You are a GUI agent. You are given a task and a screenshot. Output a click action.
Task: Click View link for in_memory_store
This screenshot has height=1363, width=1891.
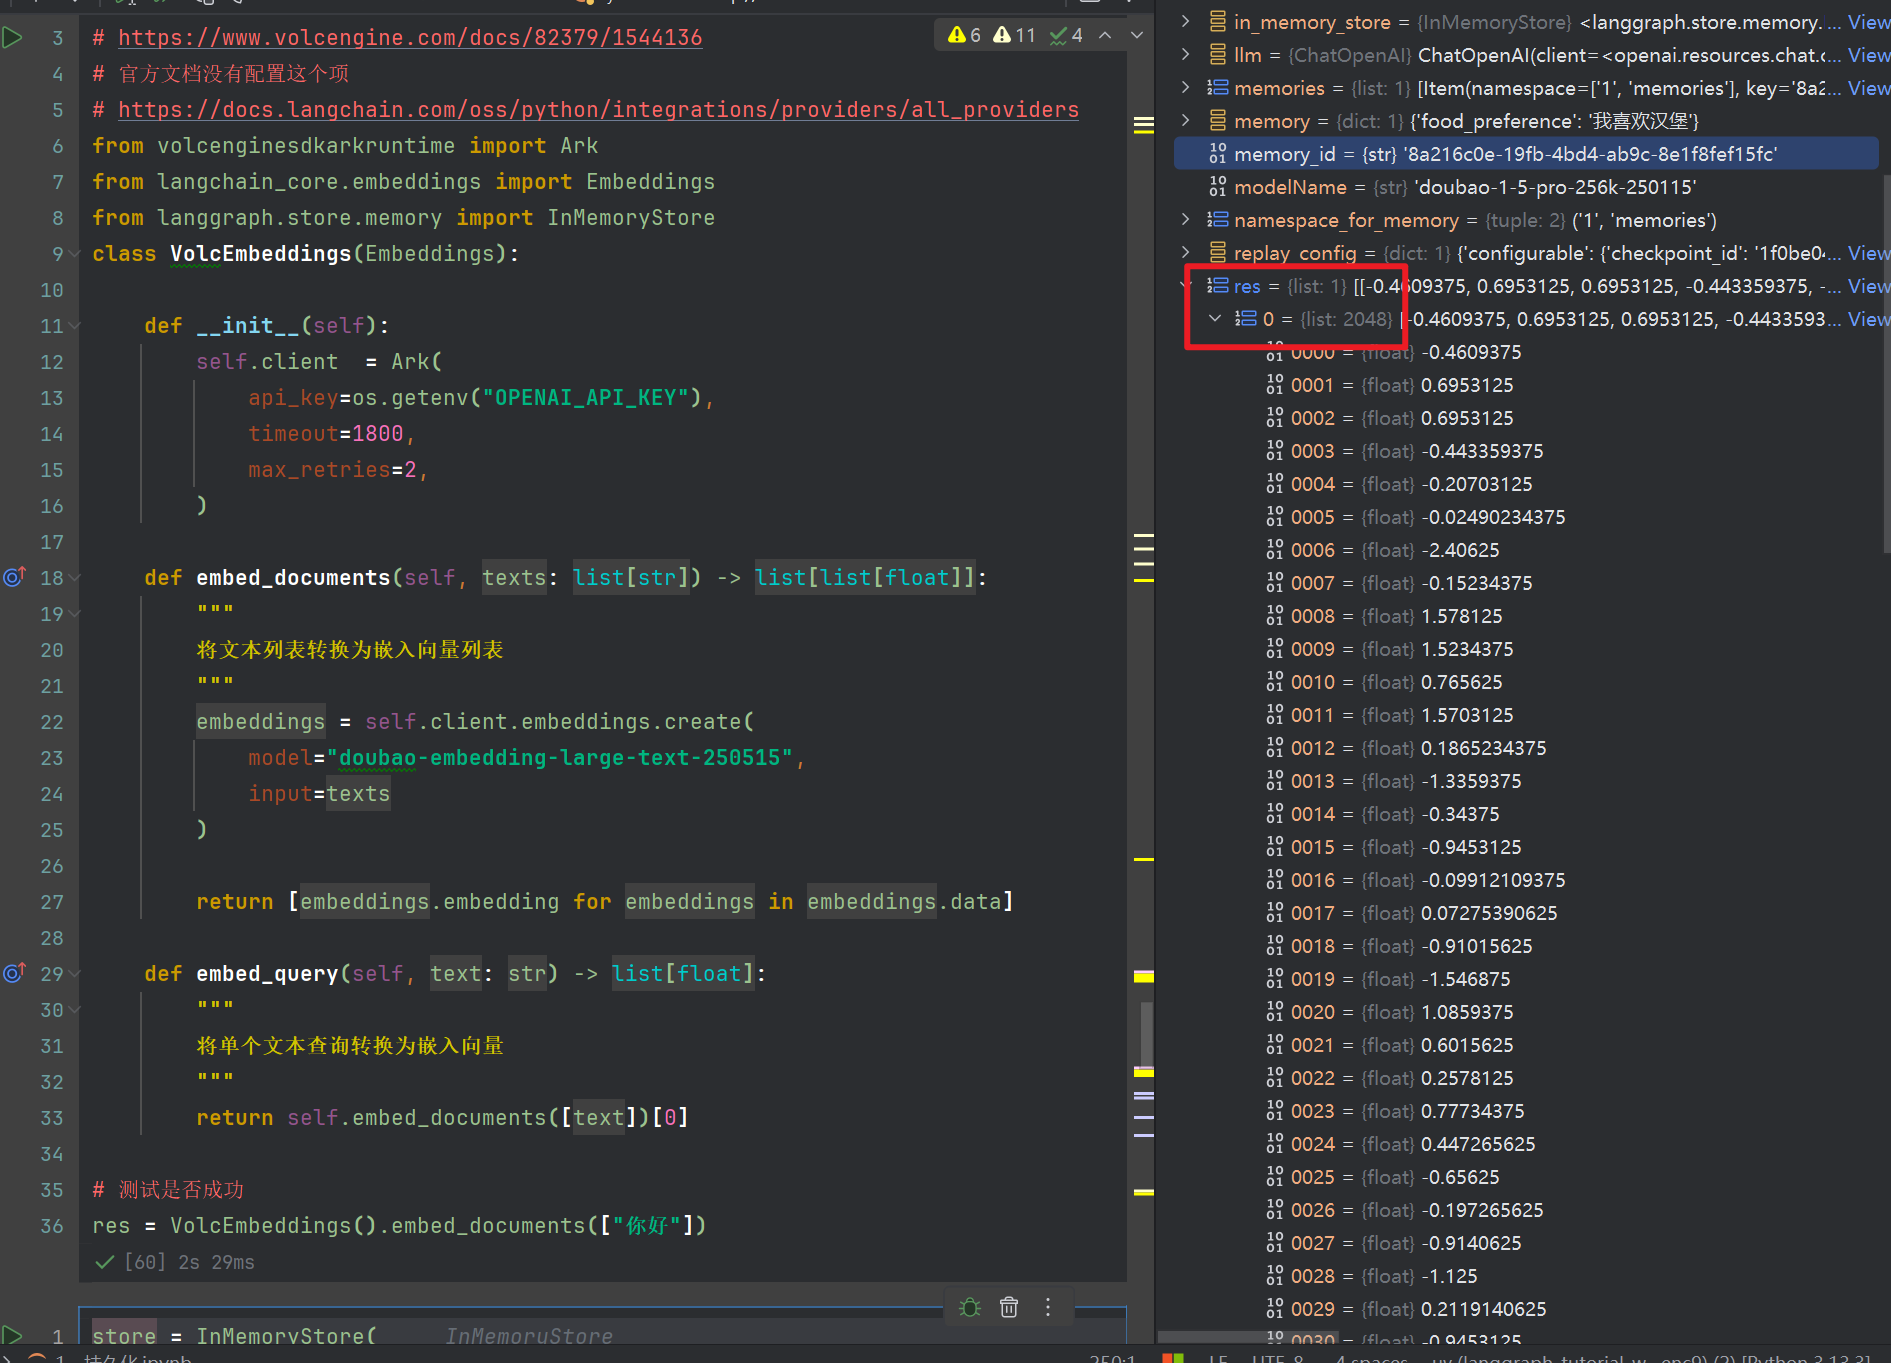tap(1868, 21)
